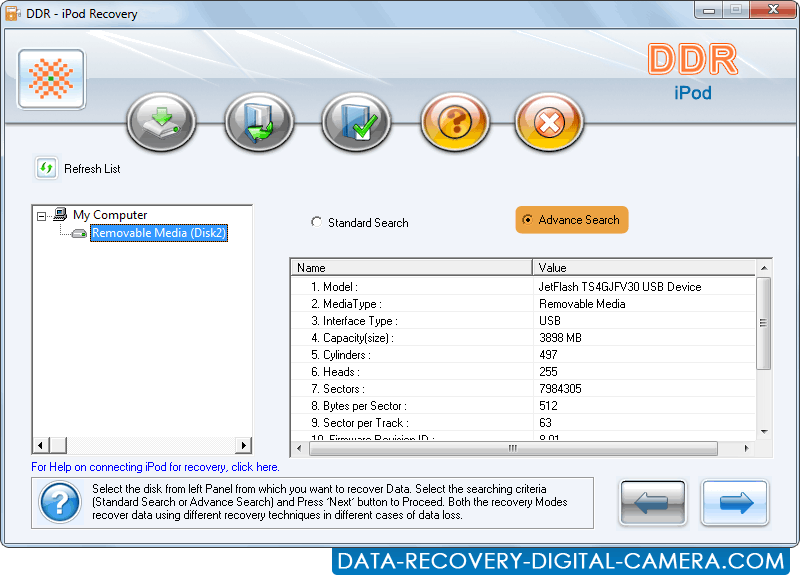The width and height of the screenshot is (800, 575).
Task: Click the '497' value cell
Action: click(644, 355)
